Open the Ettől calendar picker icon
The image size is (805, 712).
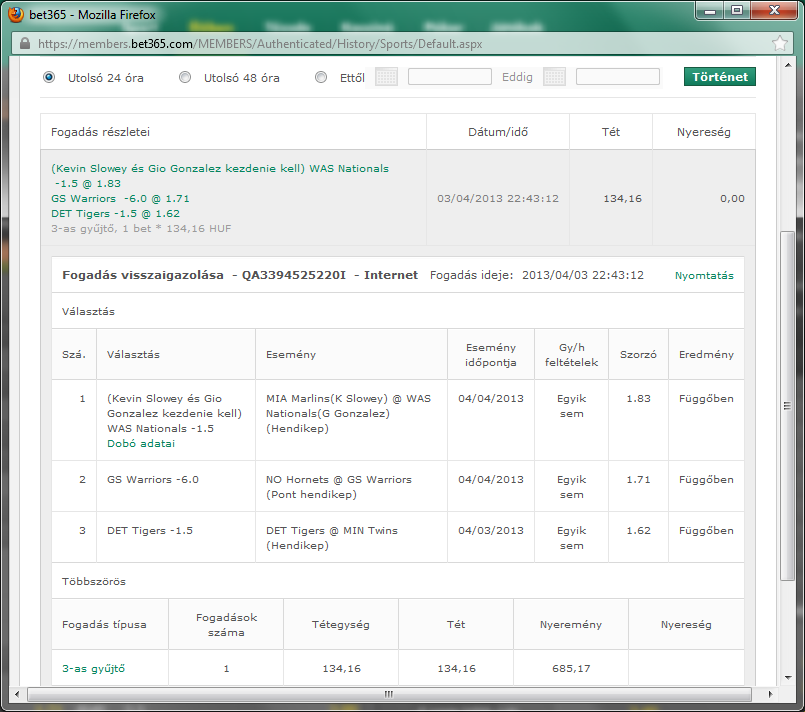387,78
